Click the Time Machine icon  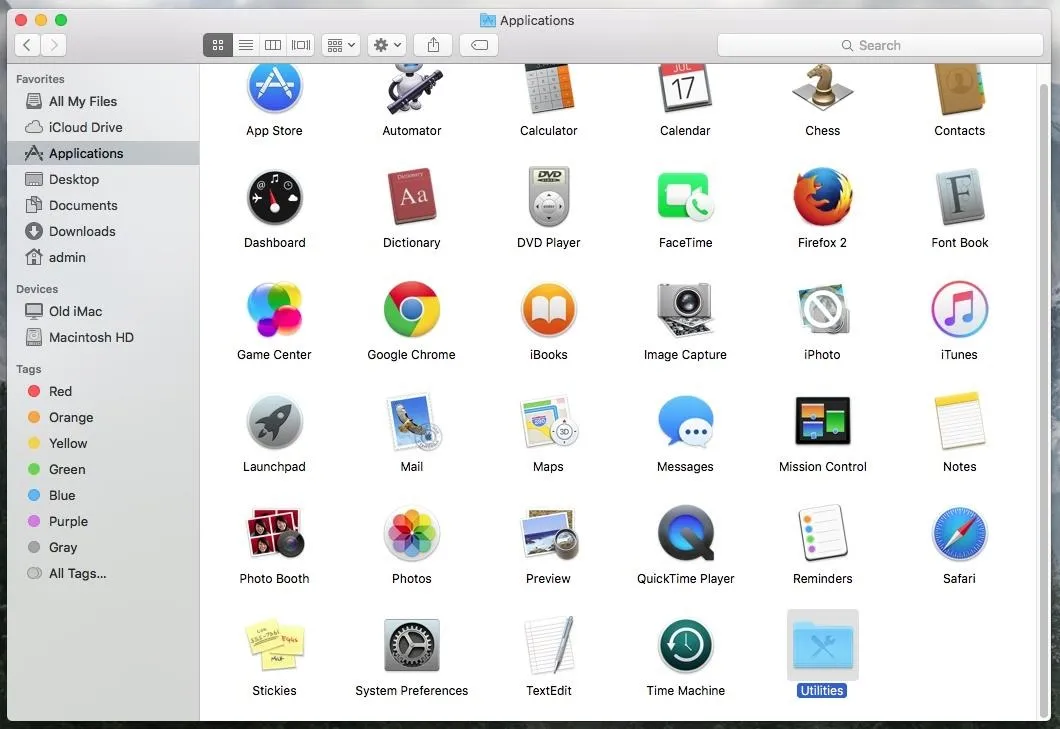click(685, 646)
